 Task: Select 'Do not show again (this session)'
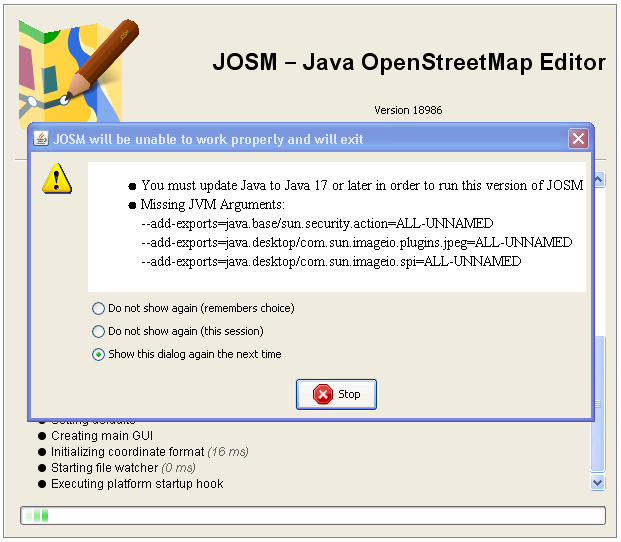pyautogui.click(x=98, y=331)
